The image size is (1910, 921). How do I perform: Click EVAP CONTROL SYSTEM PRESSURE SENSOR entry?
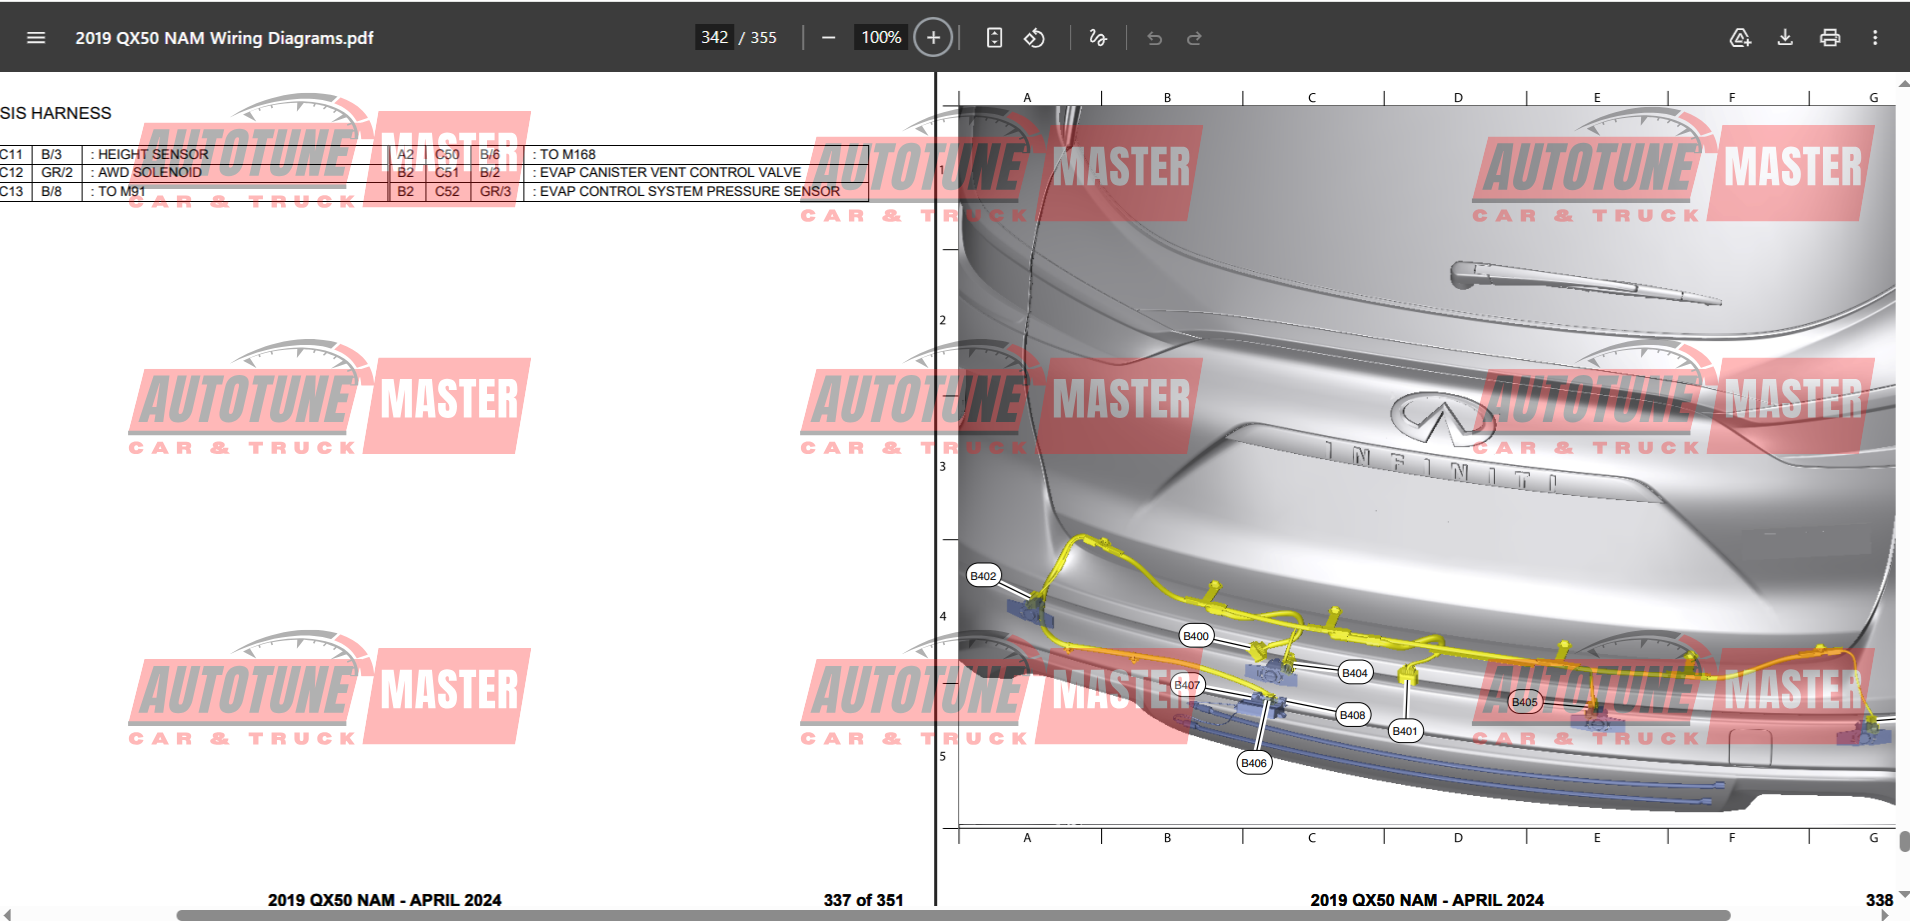click(x=689, y=191)
